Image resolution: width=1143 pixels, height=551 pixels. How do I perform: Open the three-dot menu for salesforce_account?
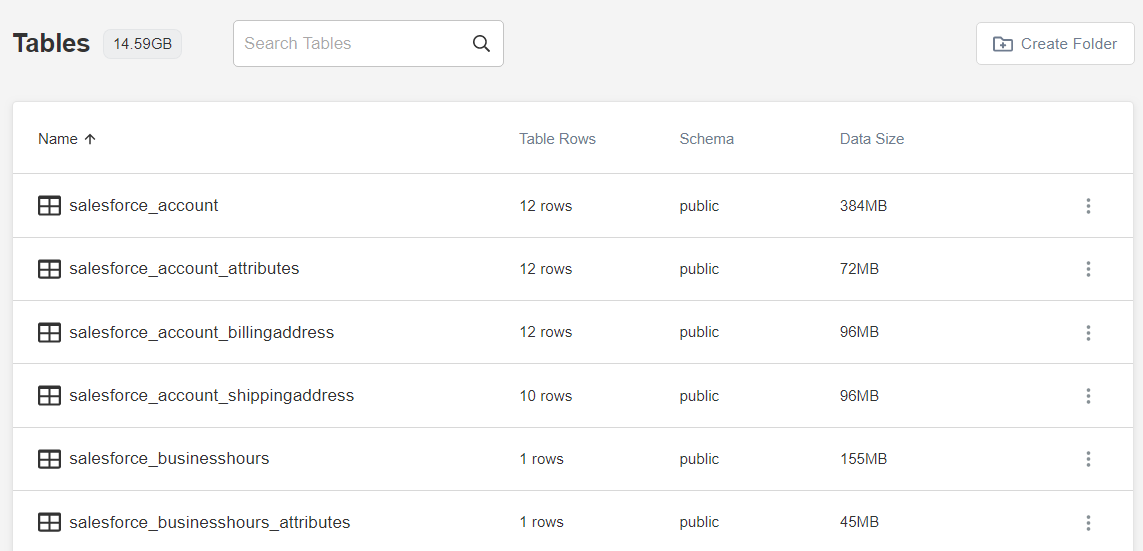click(1088, 206)
